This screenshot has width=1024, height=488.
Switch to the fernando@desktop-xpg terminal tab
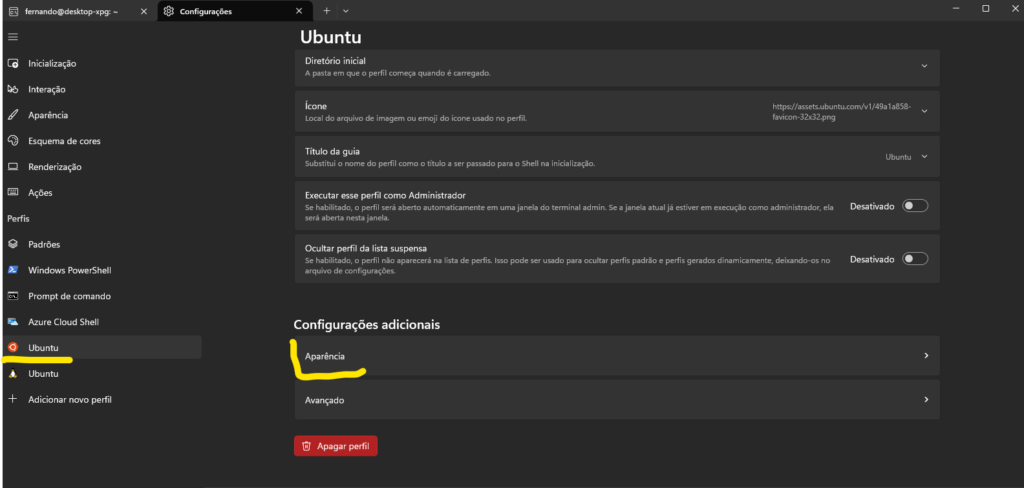(78, 11)
